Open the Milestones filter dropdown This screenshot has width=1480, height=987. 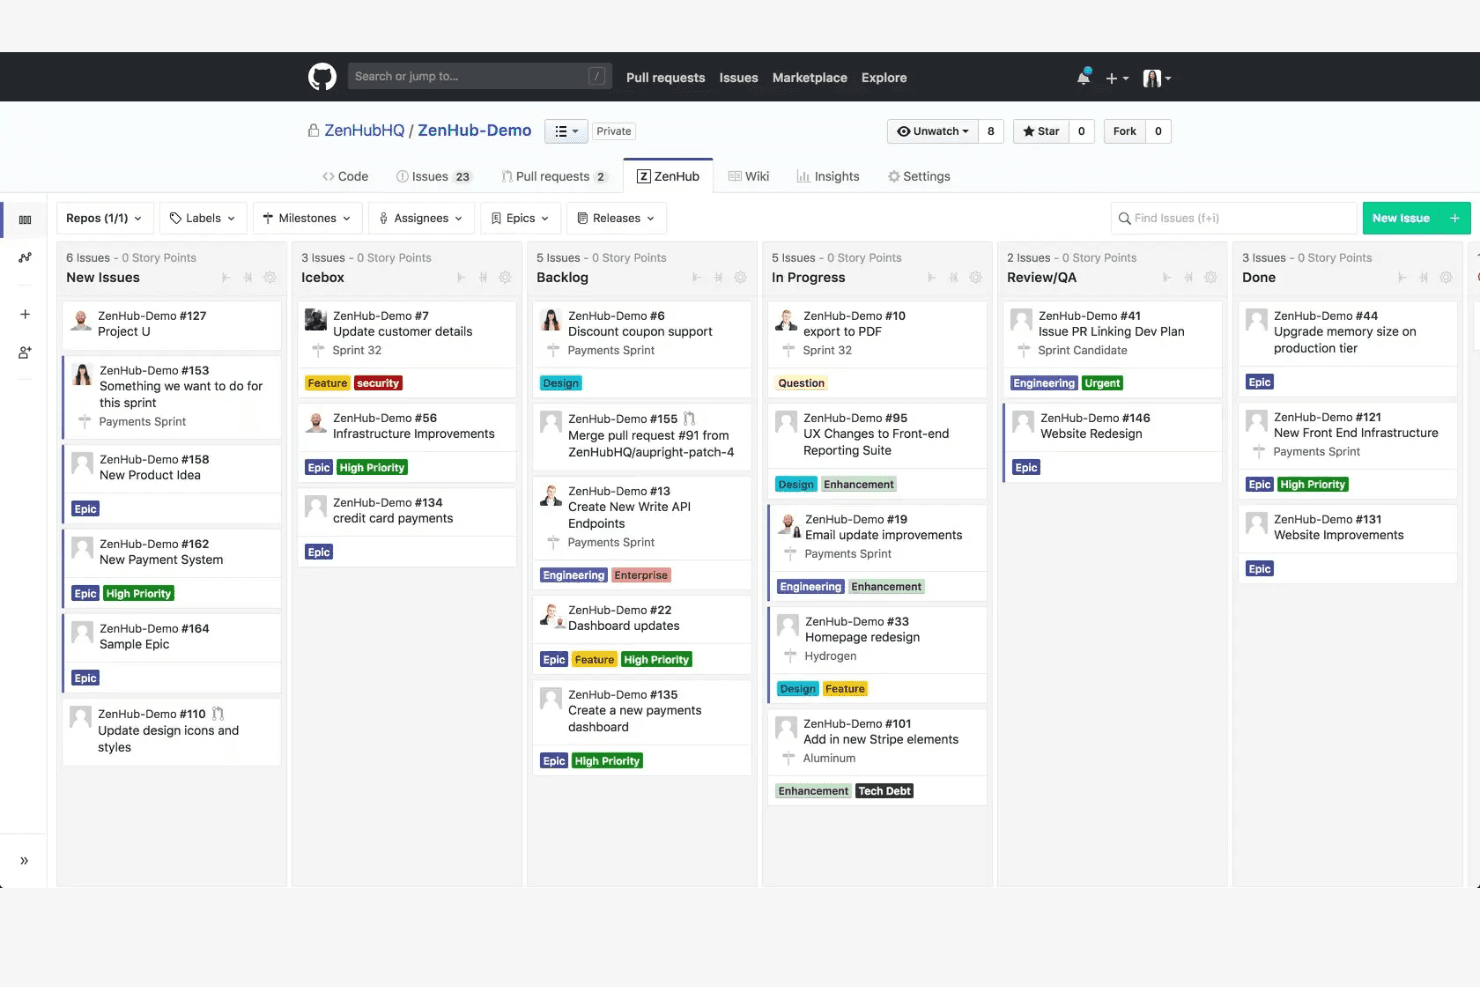pyautogui.click(x=306, y=218)
